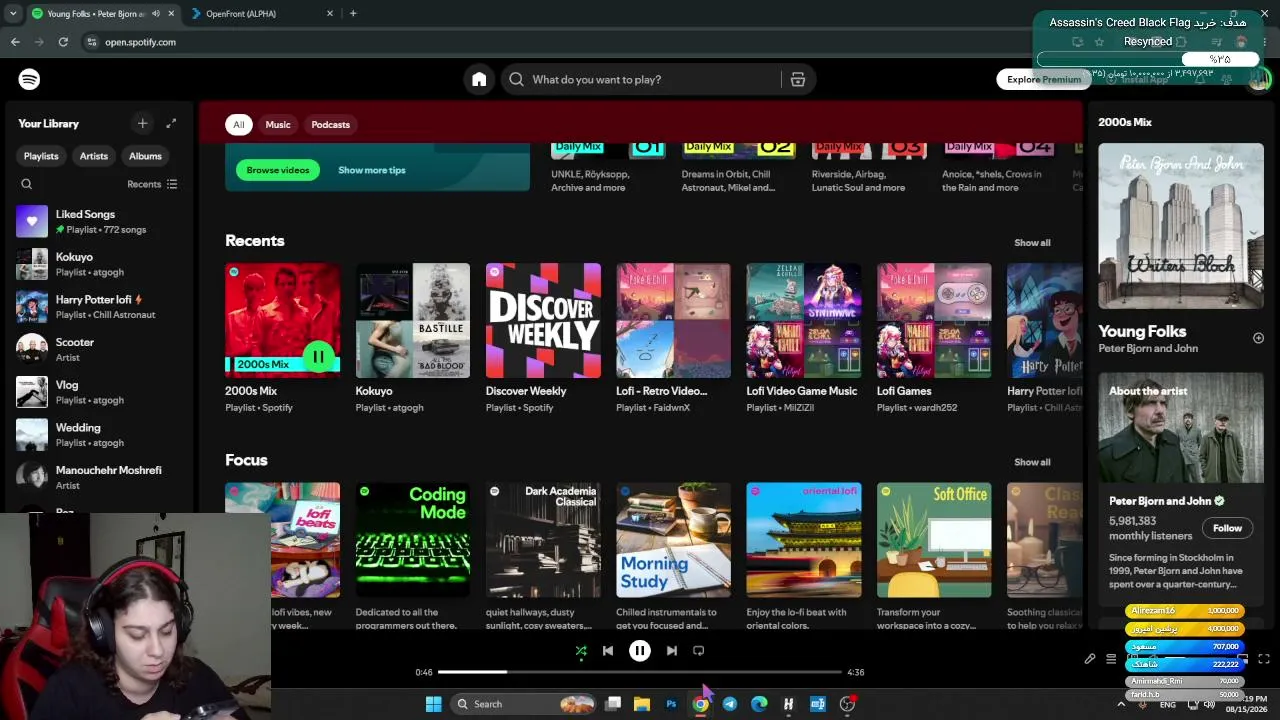The height and width of the screenshot is (720, 1280).
Task: Follow Peter Bjorn and John
Action: tap(1227, 528)
